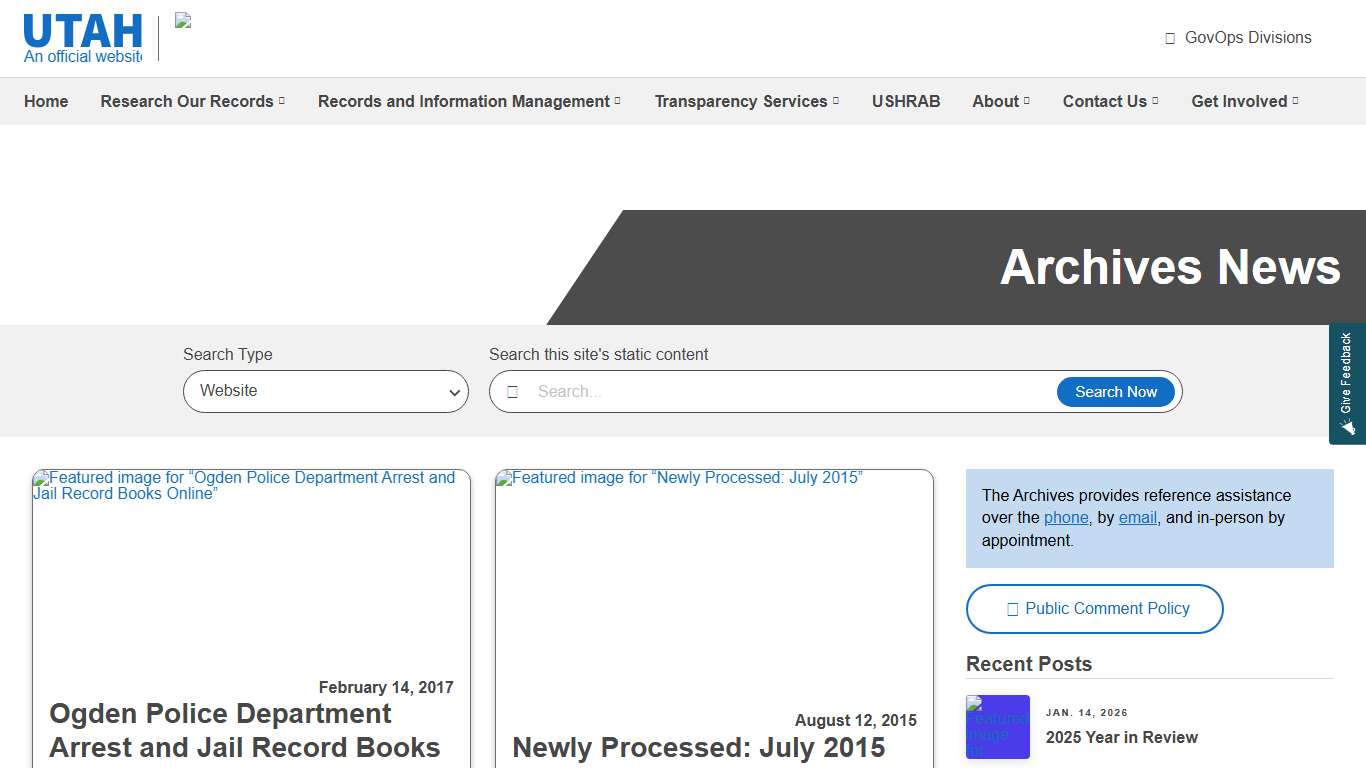Click the icon beside GovOps Divisions
This screenshot has height=768, width=1366.
(x=1170, y=38)
